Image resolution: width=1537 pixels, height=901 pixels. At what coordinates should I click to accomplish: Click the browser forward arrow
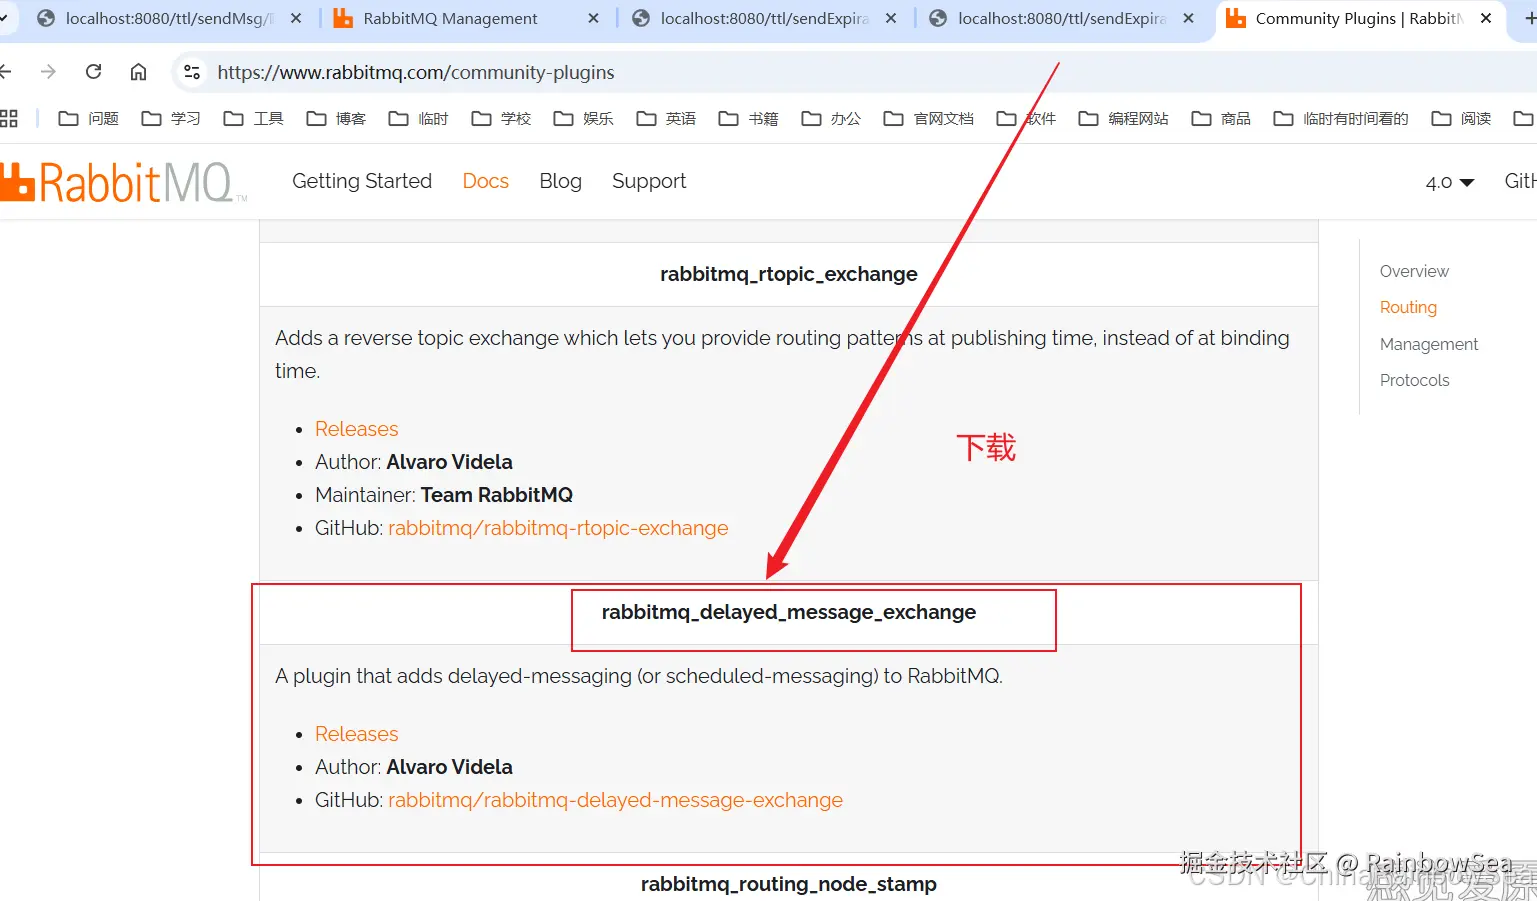48,72
